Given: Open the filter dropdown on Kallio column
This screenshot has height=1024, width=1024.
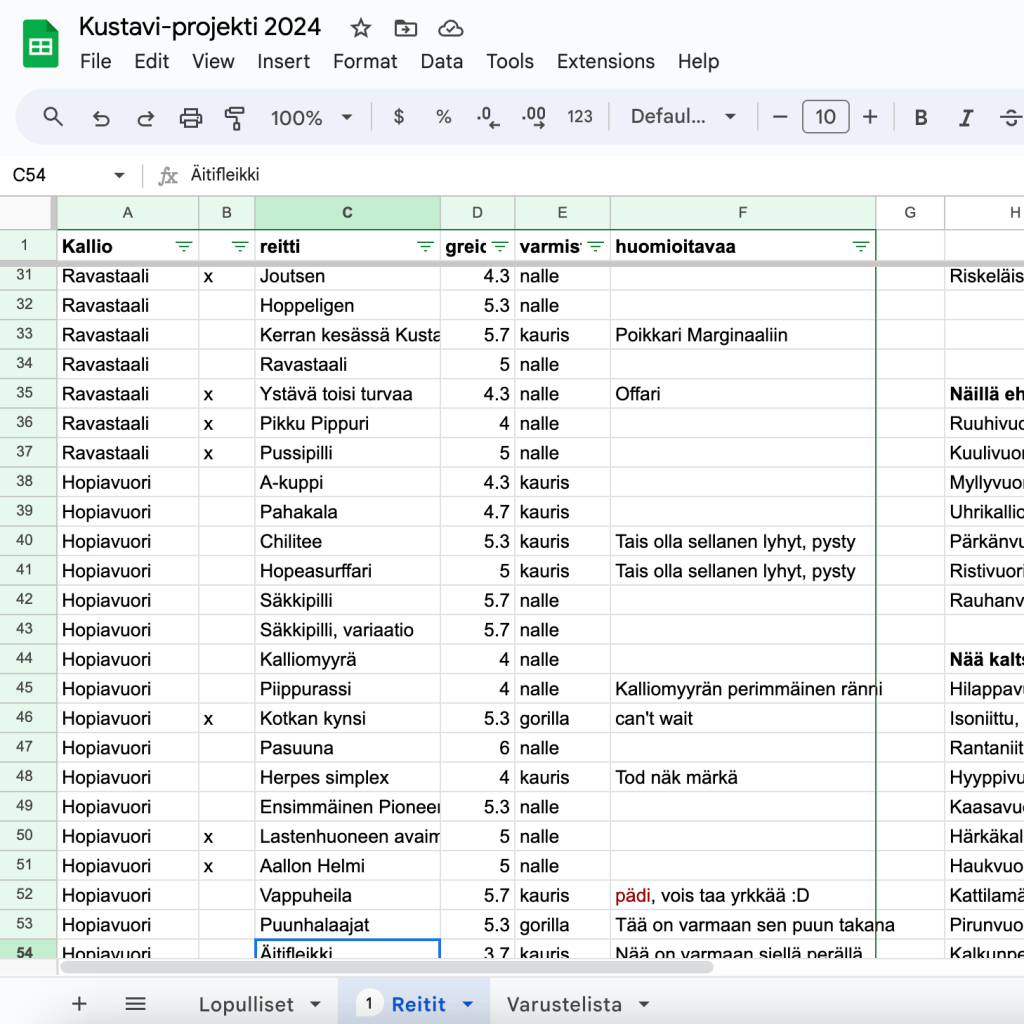Looking at the screenshot, I should coord(184,246).
